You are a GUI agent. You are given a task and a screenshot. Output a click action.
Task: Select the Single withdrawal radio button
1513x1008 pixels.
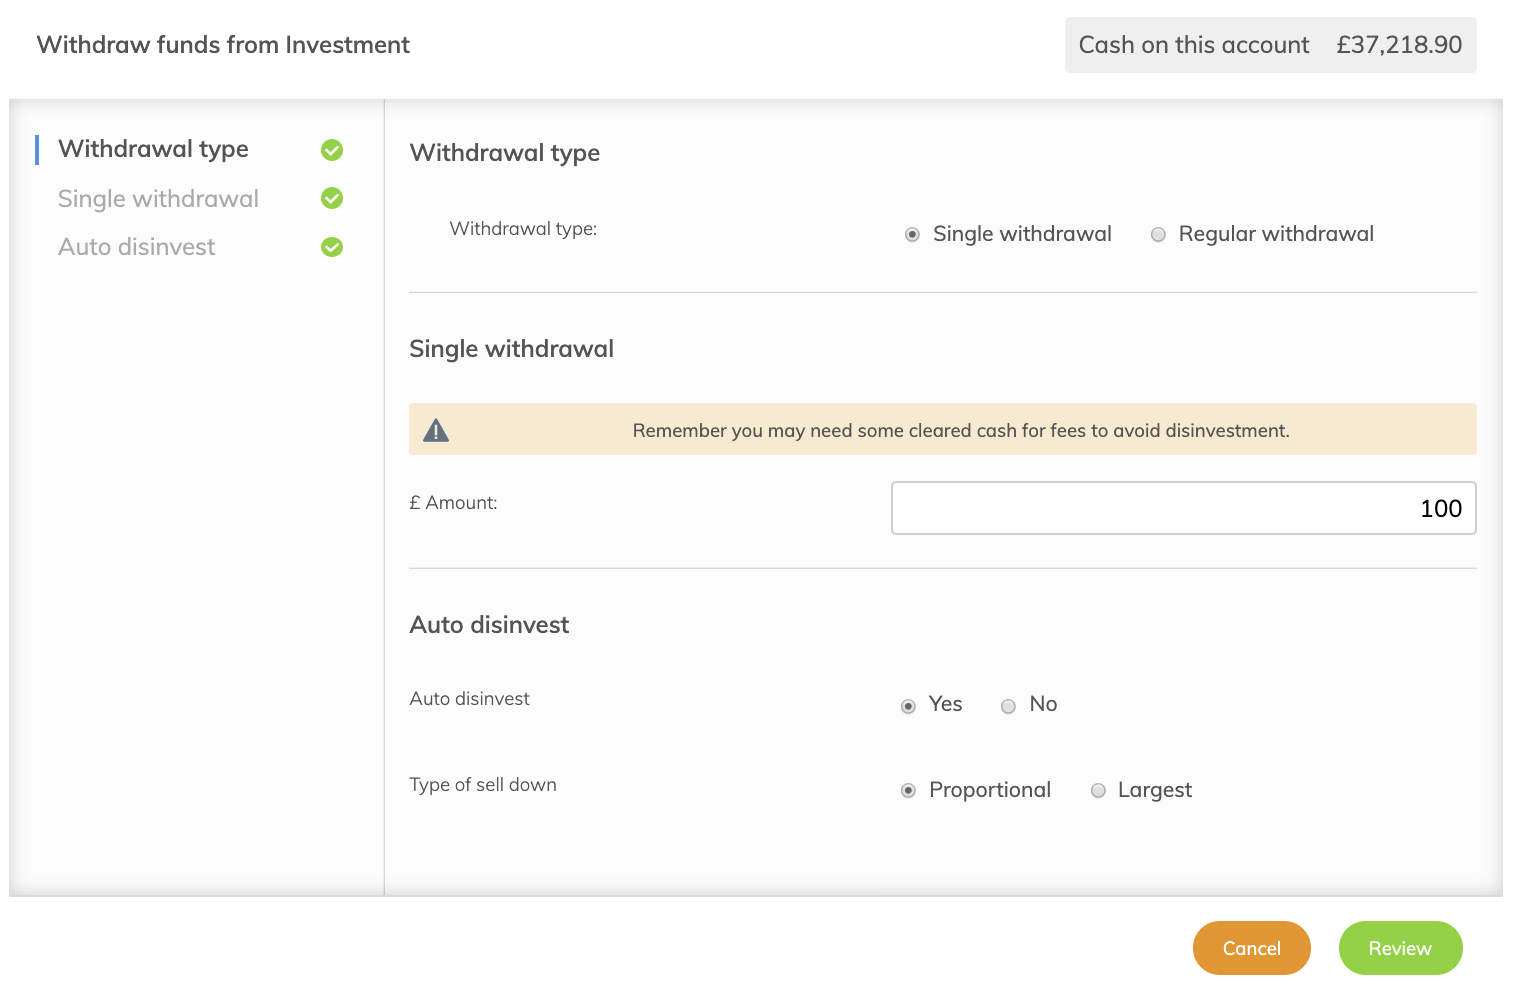911,234
